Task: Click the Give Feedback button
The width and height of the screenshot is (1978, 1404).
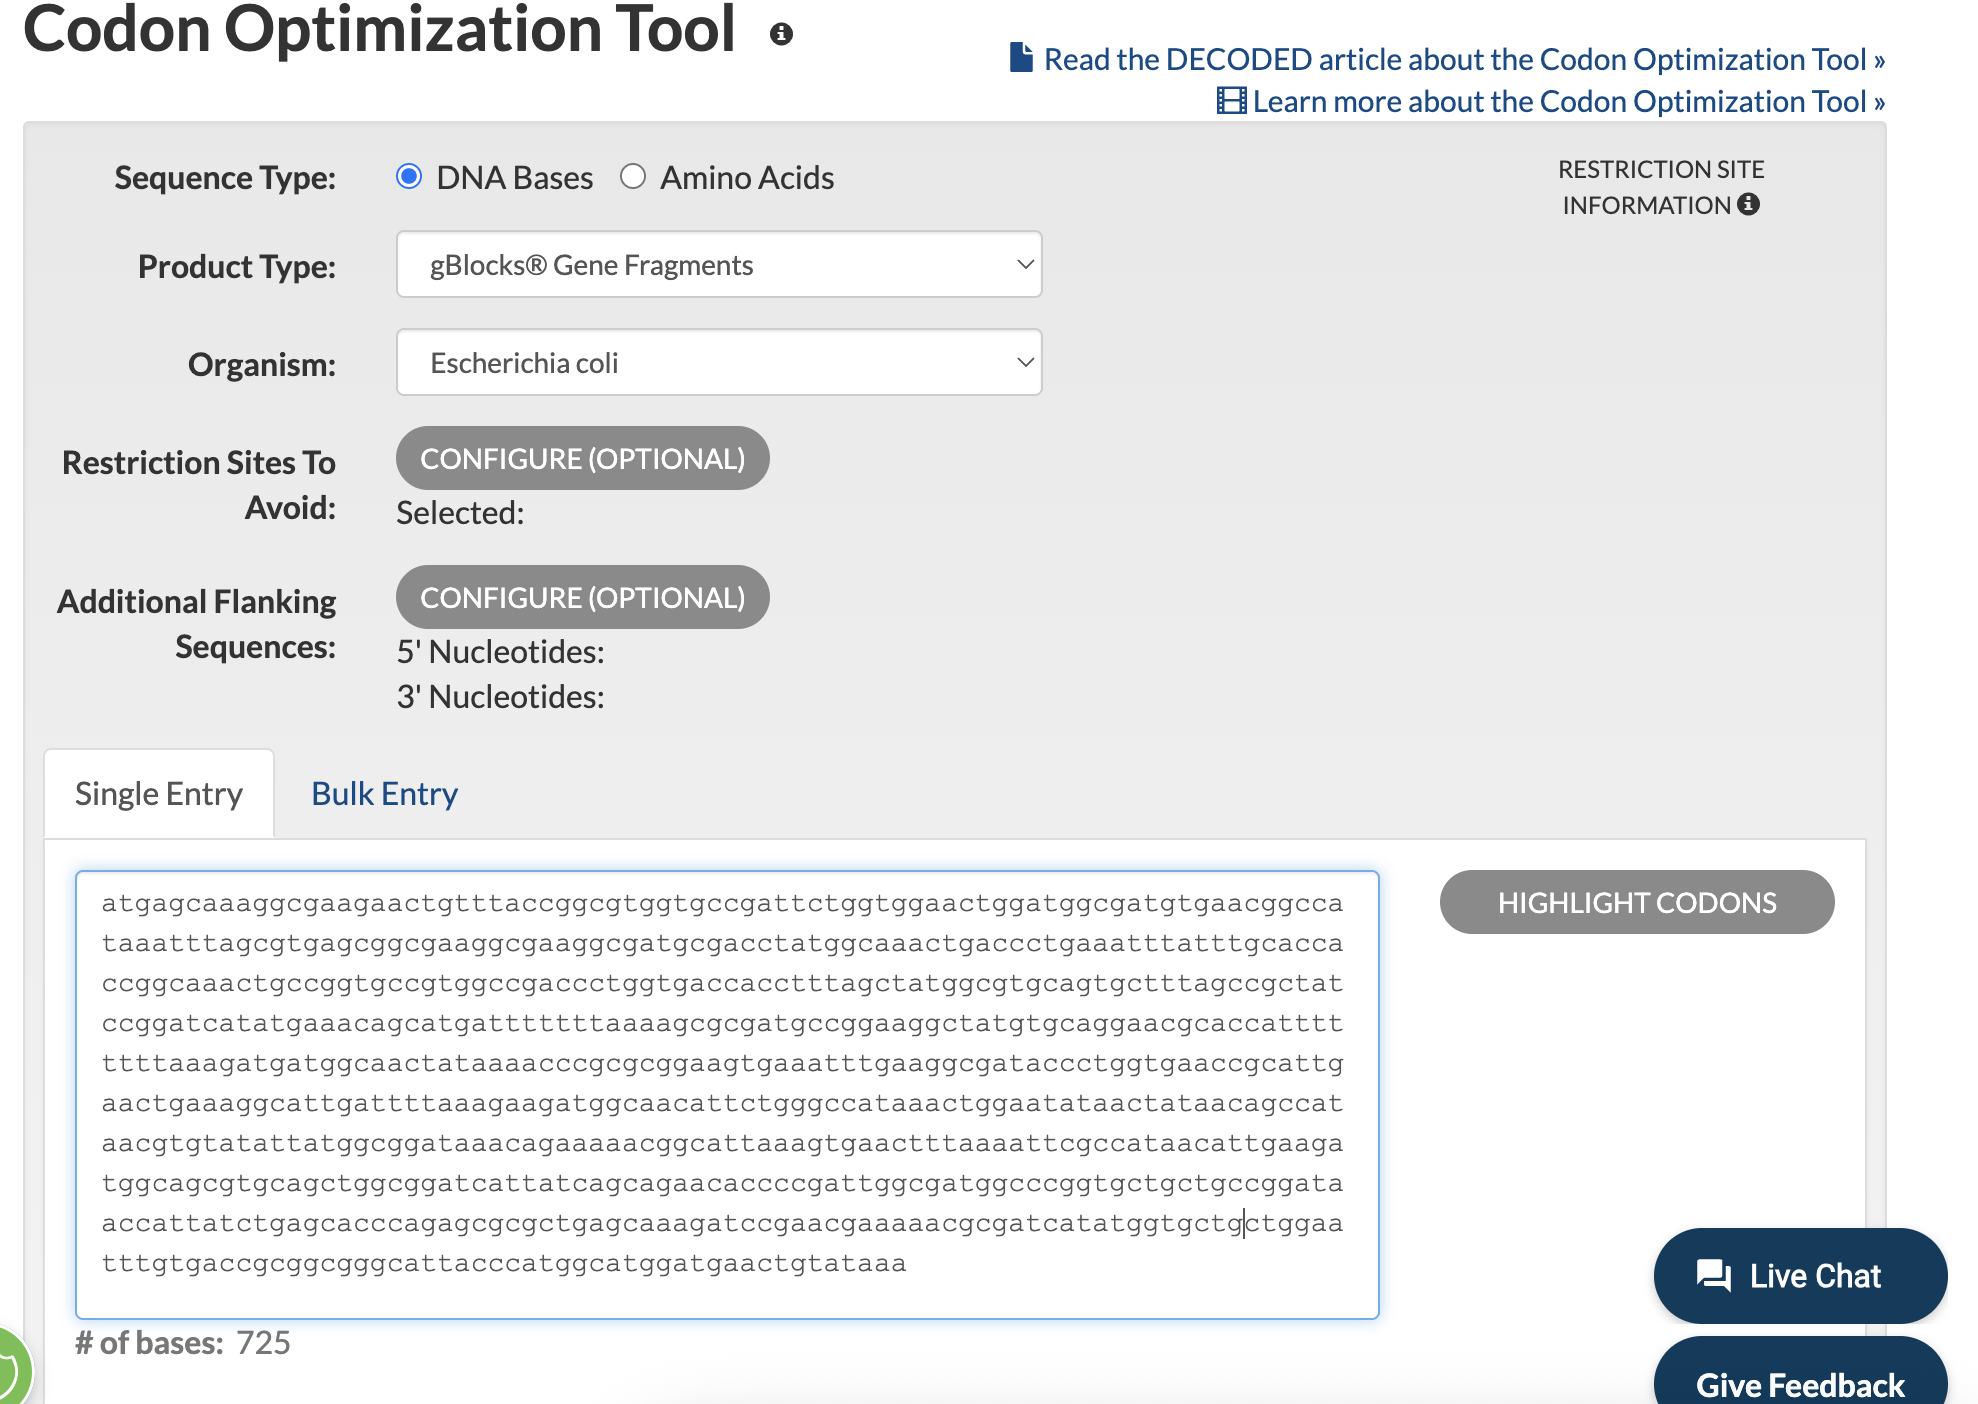Action: click(x=1799, y=1384)
